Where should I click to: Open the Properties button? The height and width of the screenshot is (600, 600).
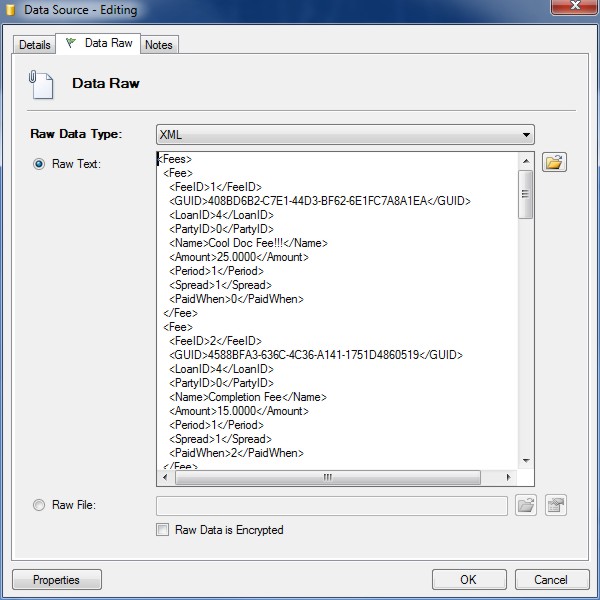tap(56, 580)
